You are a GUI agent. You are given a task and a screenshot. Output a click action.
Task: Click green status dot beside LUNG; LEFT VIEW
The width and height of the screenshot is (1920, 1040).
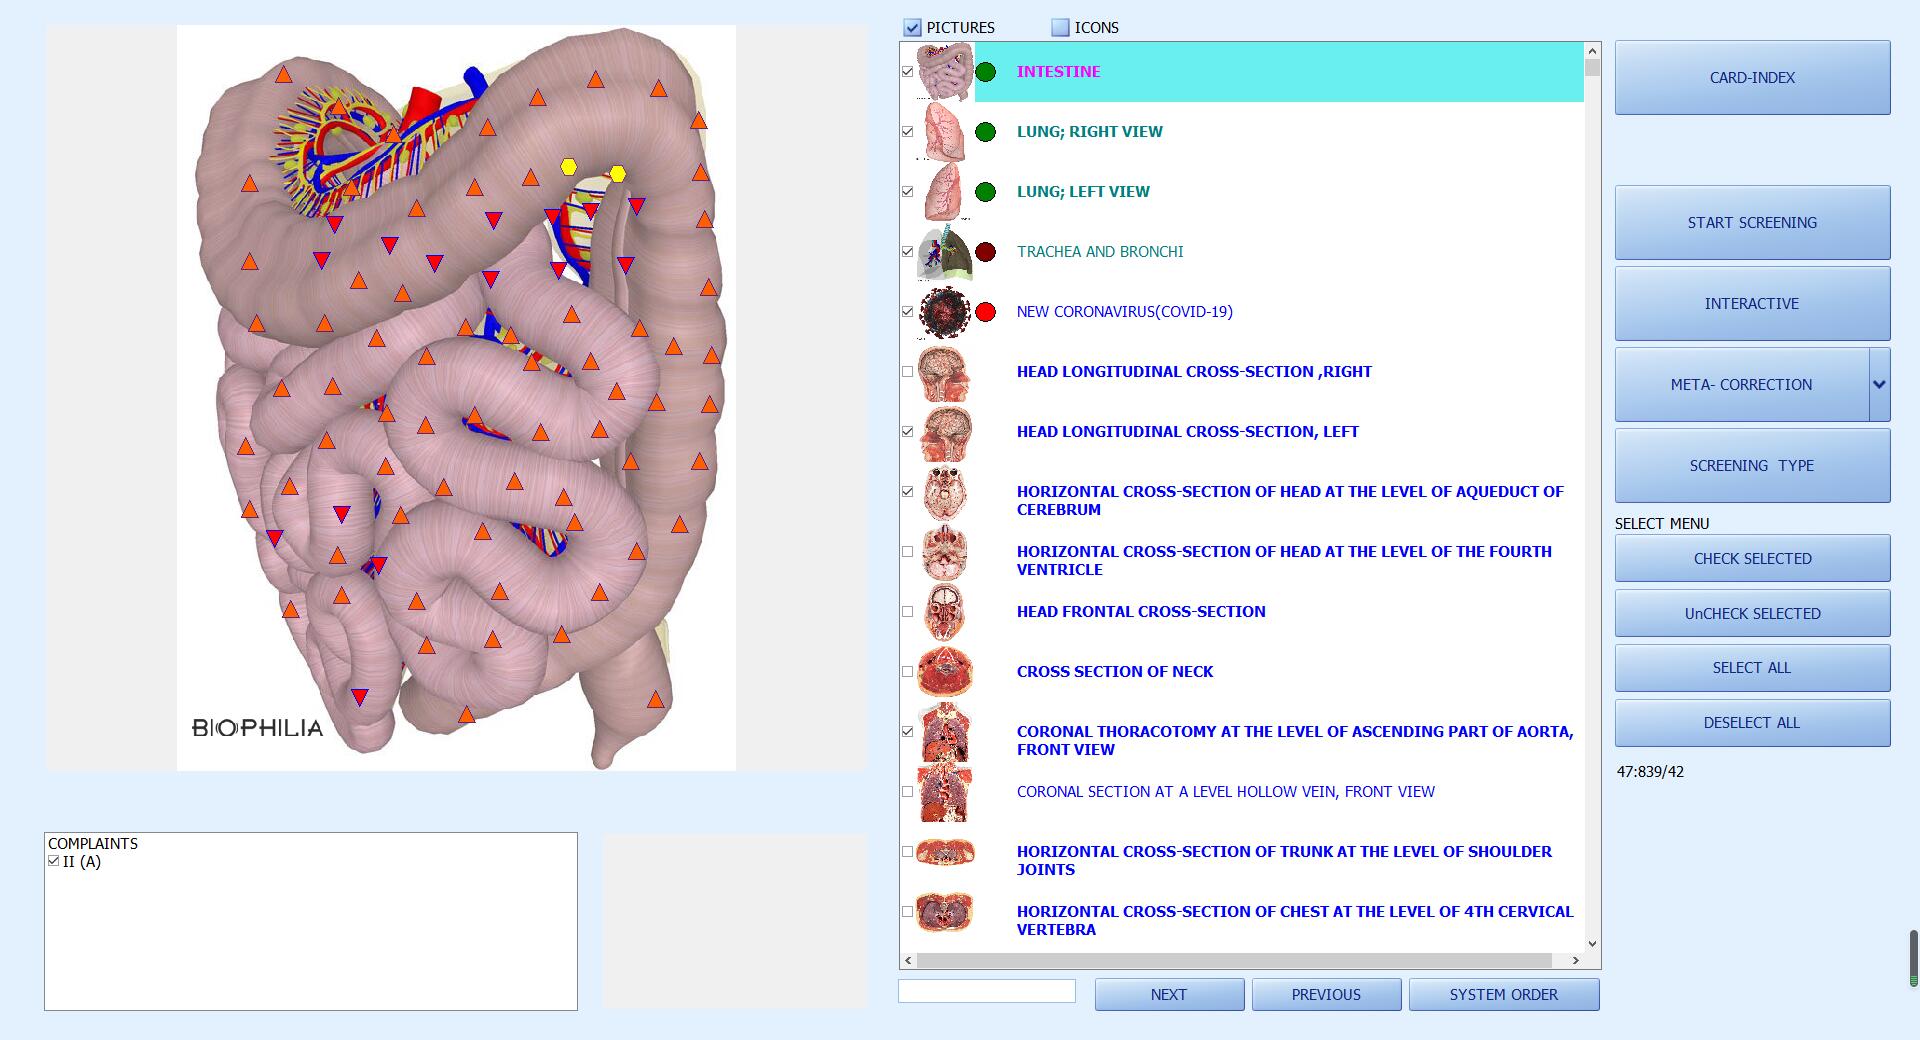click(985, 192)
